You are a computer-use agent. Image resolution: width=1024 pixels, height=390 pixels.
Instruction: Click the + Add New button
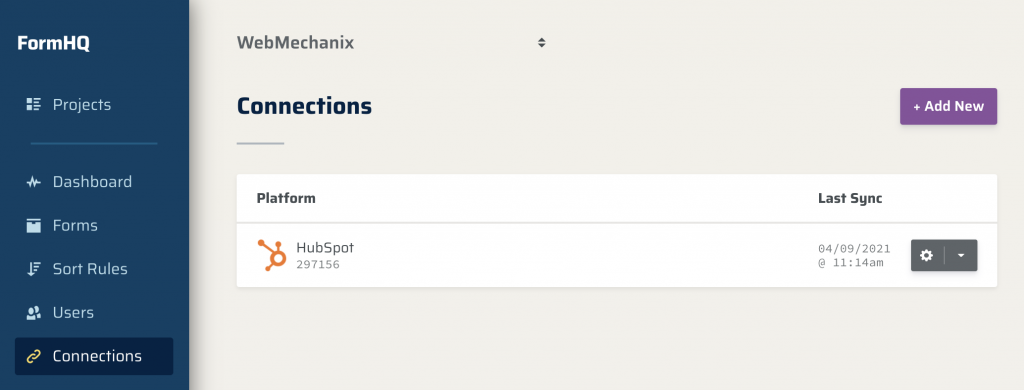pos(948,106)
